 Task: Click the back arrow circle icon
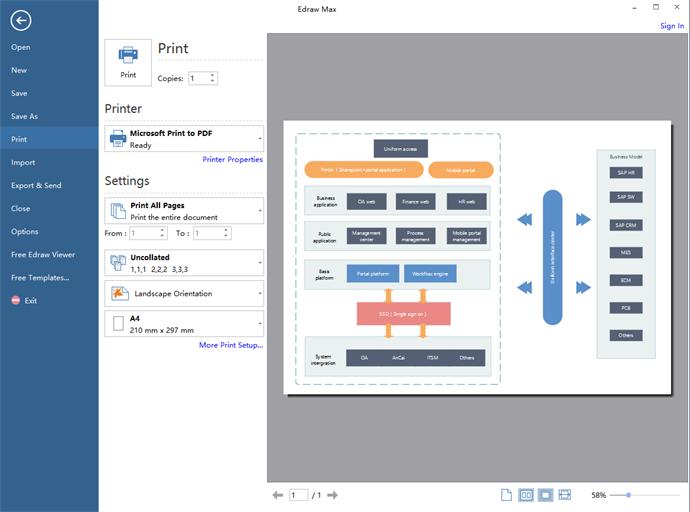click(21, 20)
